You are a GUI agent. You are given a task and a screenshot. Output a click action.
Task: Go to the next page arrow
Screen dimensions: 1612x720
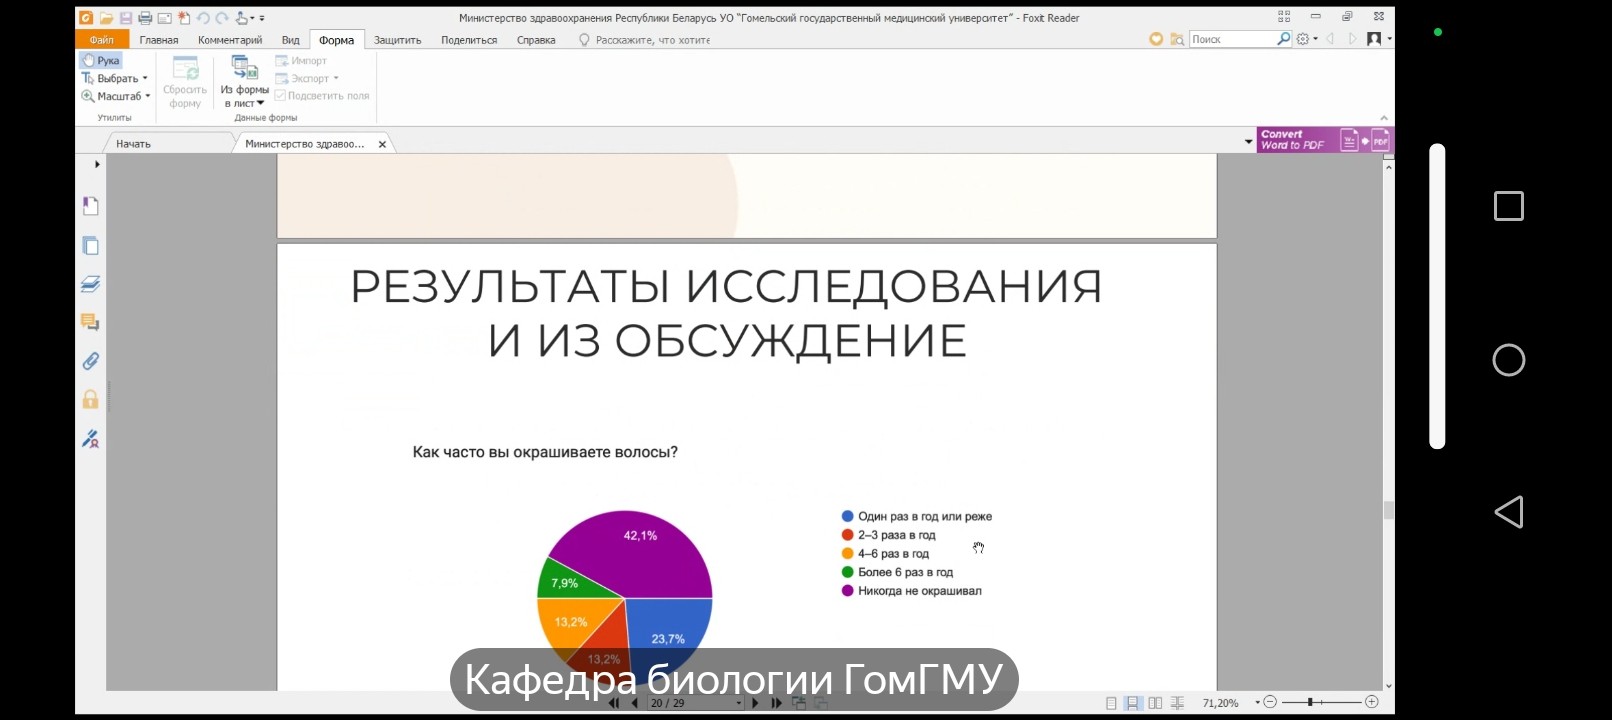pyautogui.click(x=755, y=703)
